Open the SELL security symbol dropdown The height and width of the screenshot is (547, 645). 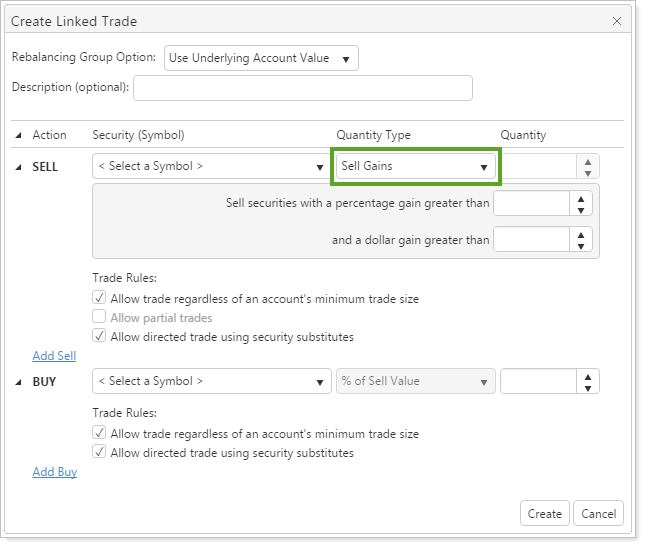click(x=211, y=166)
